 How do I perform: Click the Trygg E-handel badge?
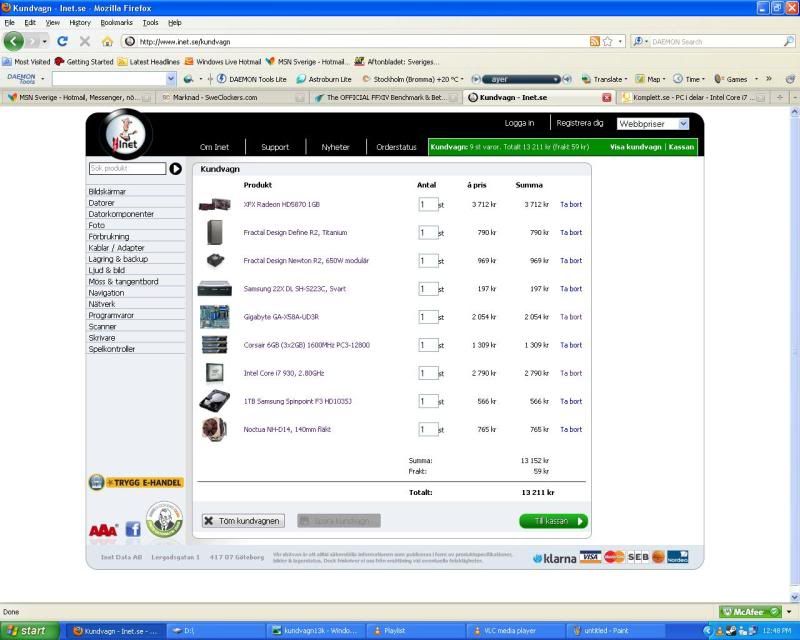(x=136, y=482)
